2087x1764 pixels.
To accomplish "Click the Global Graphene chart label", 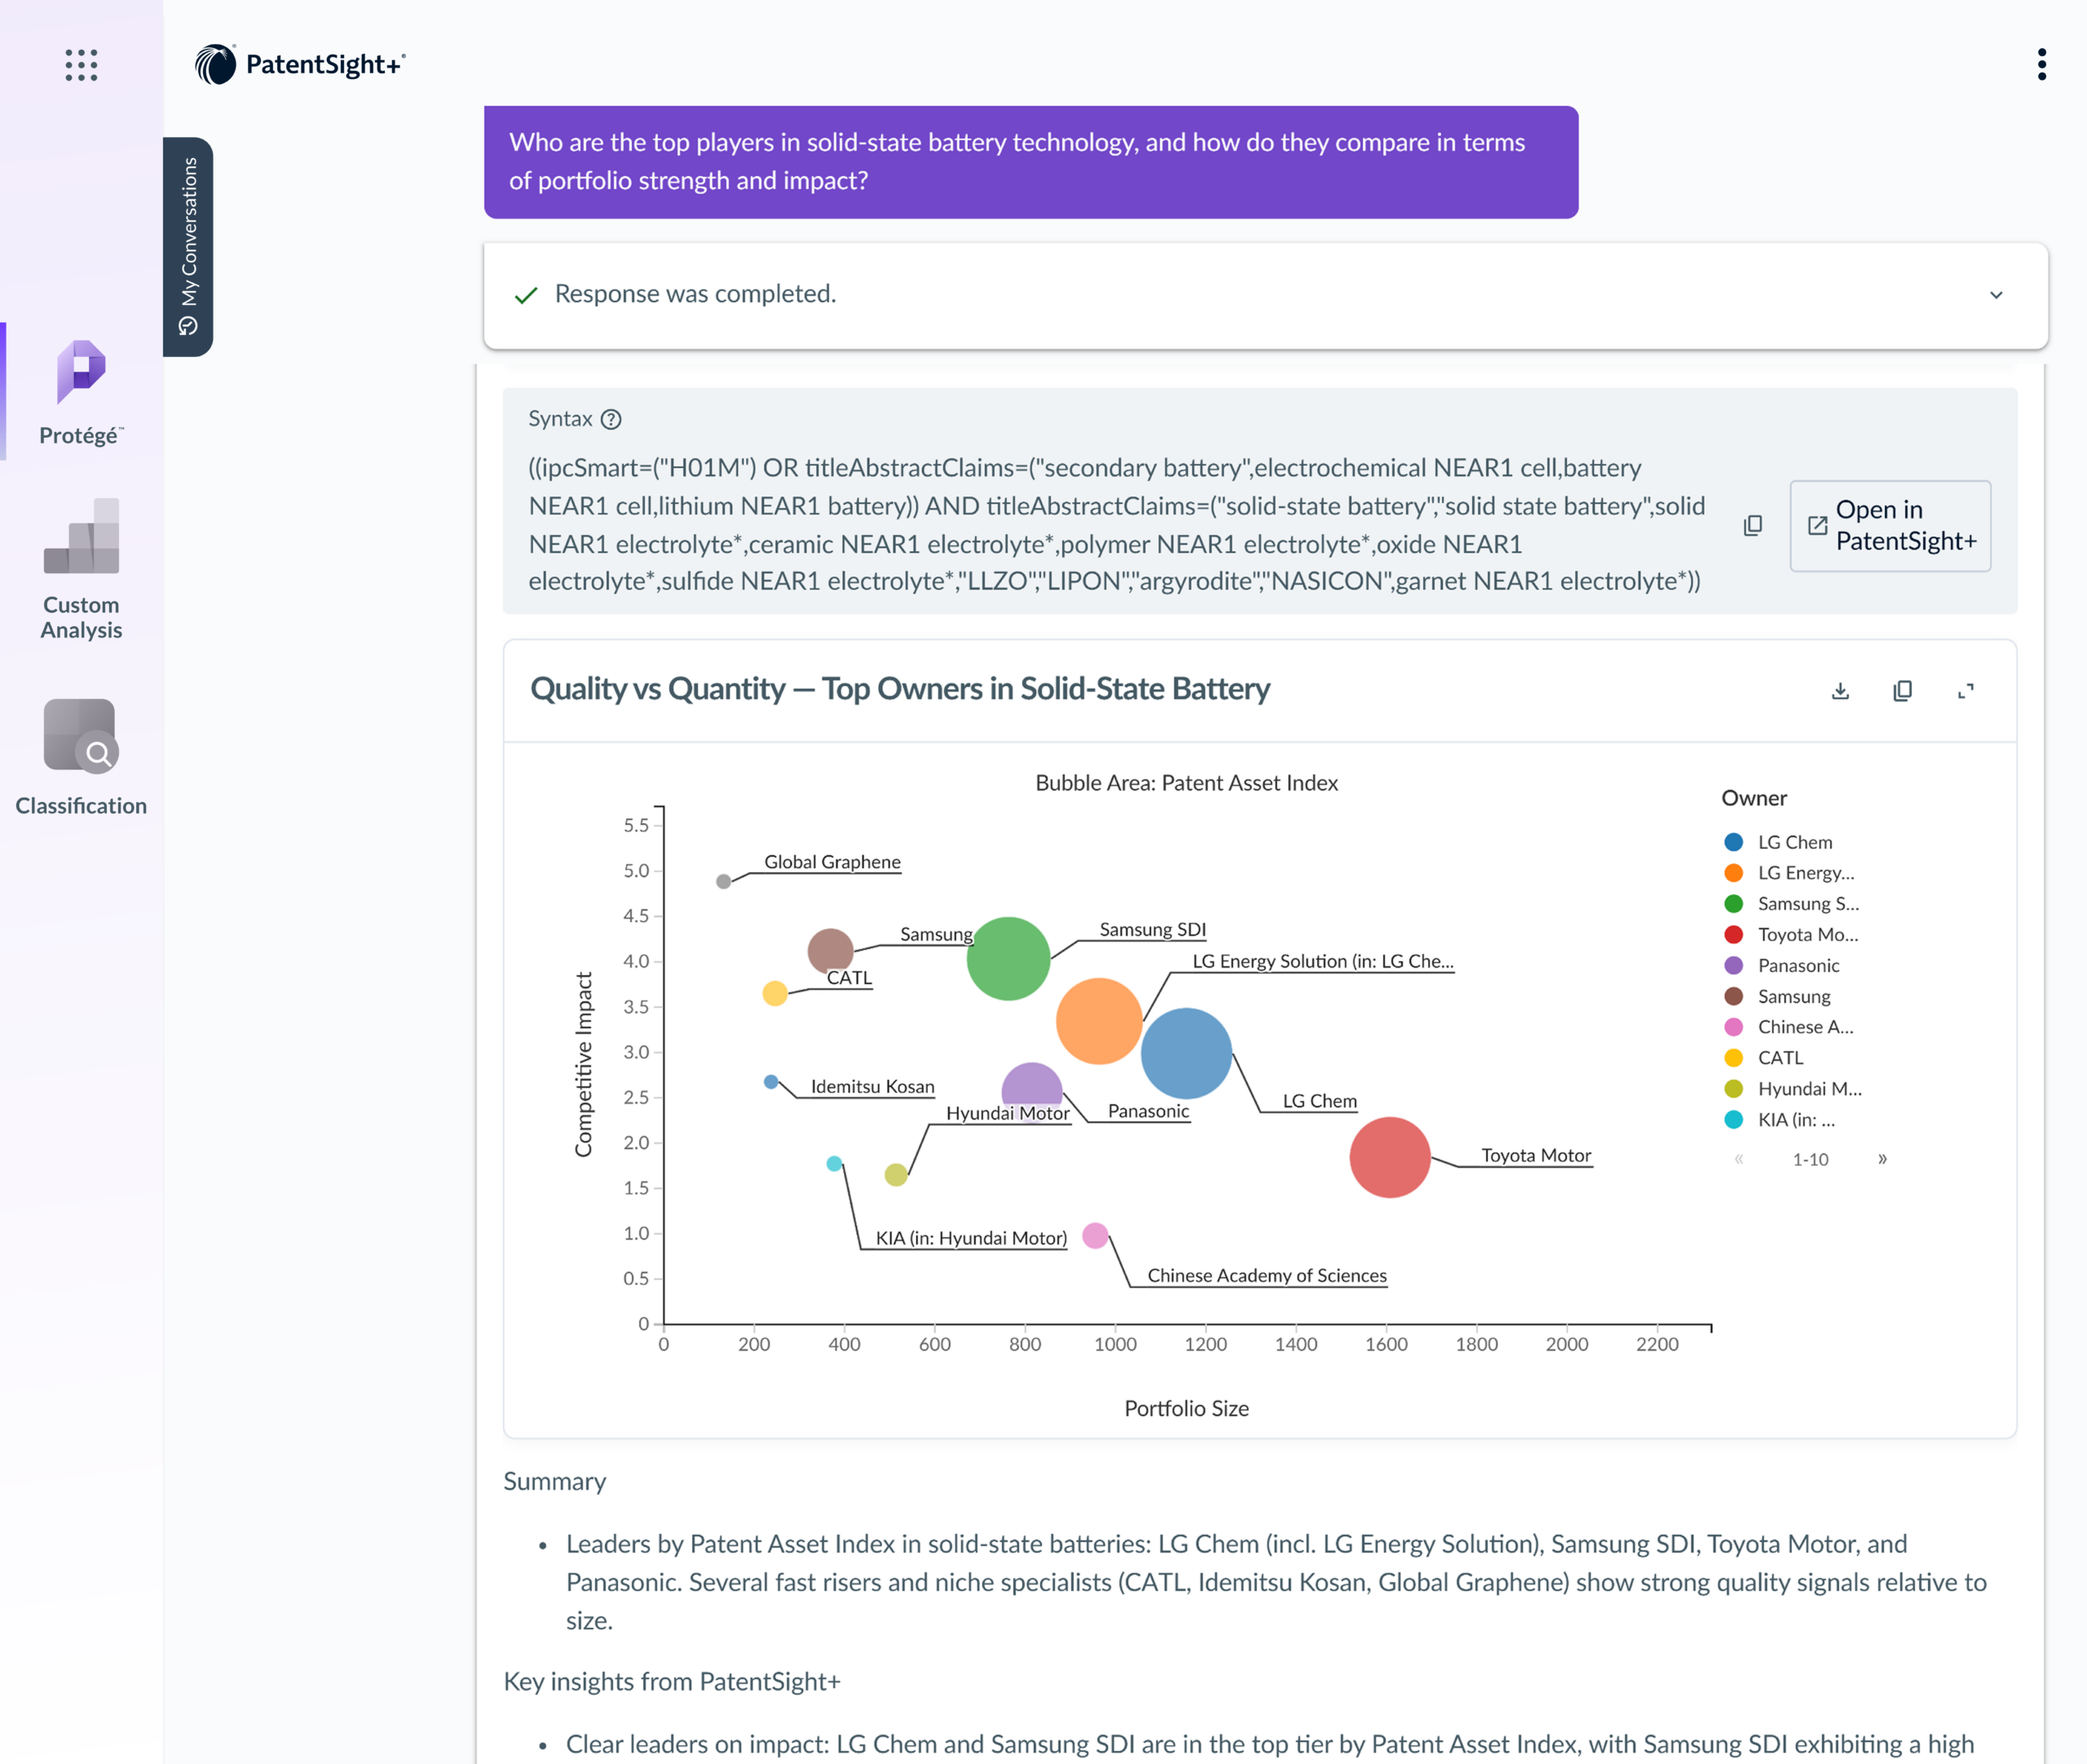I will 832,862.
